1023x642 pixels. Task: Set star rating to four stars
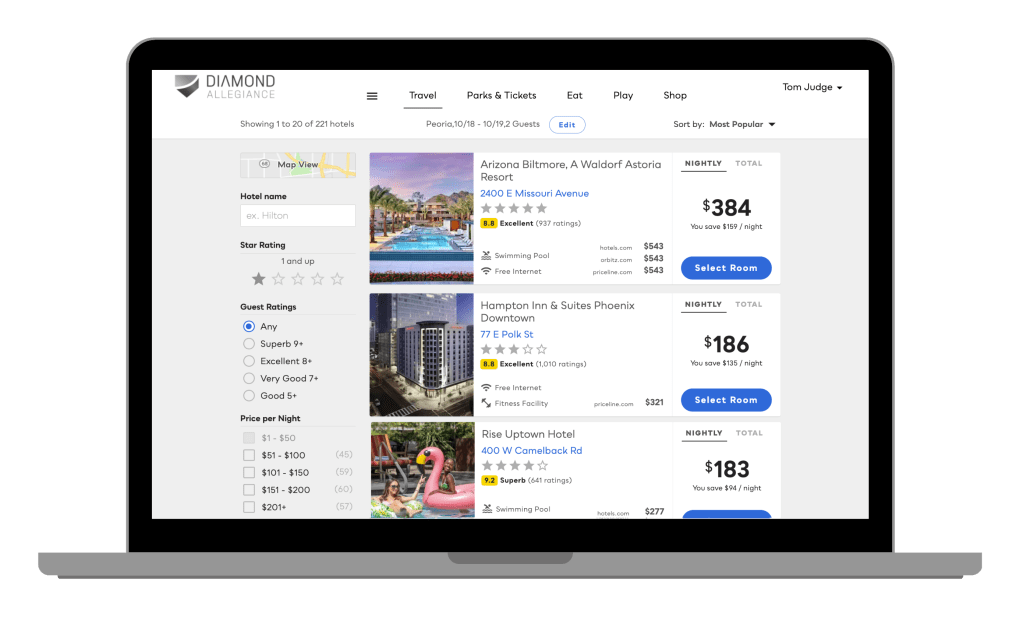click(317, 279)
